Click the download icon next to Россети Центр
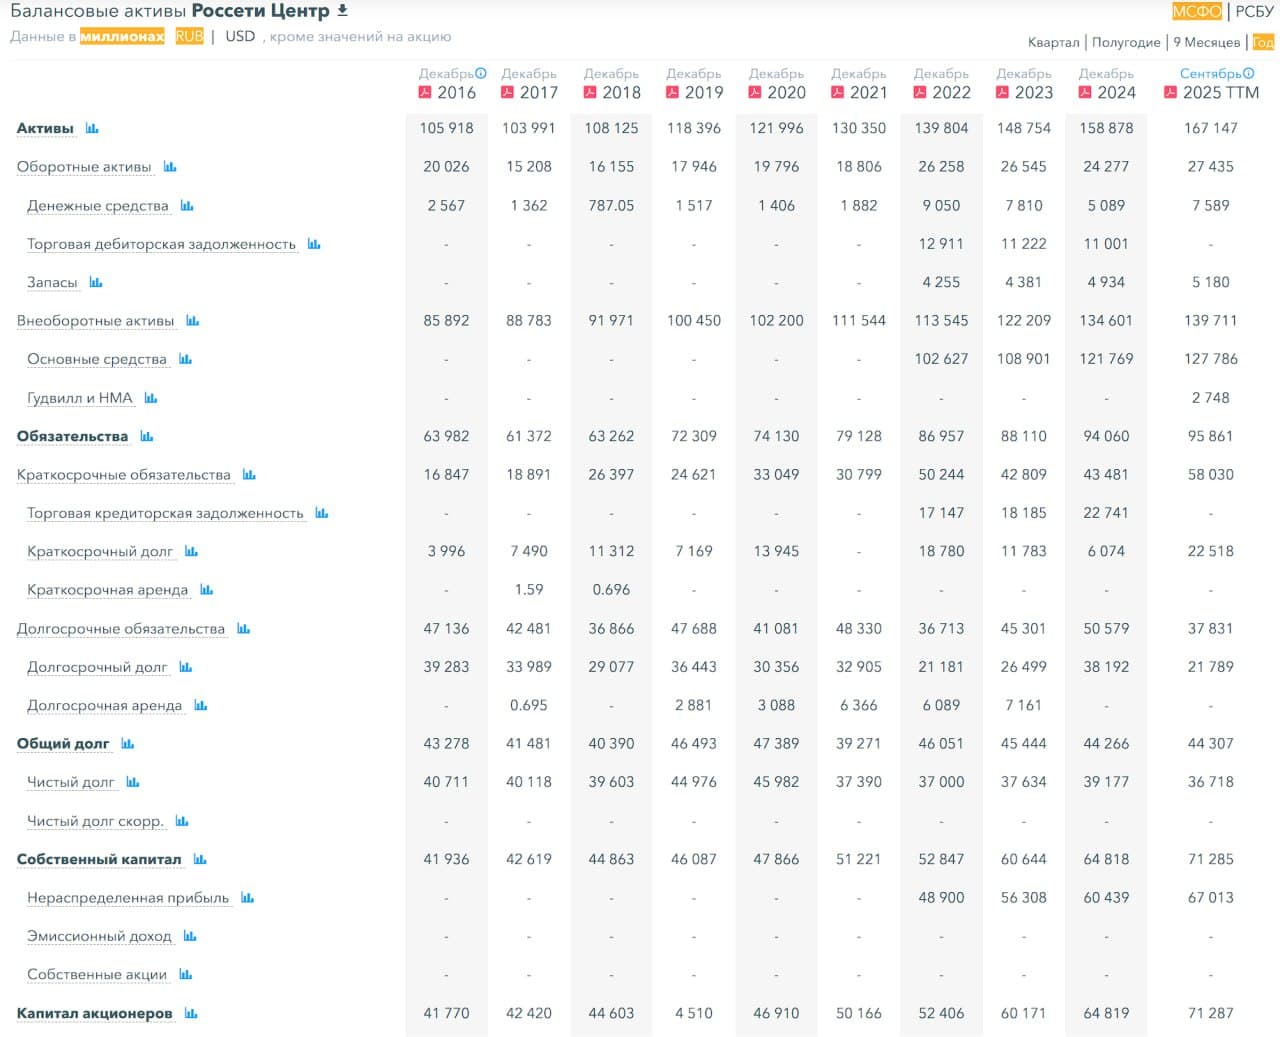The image size is (1280, 1037). point(343,10)
